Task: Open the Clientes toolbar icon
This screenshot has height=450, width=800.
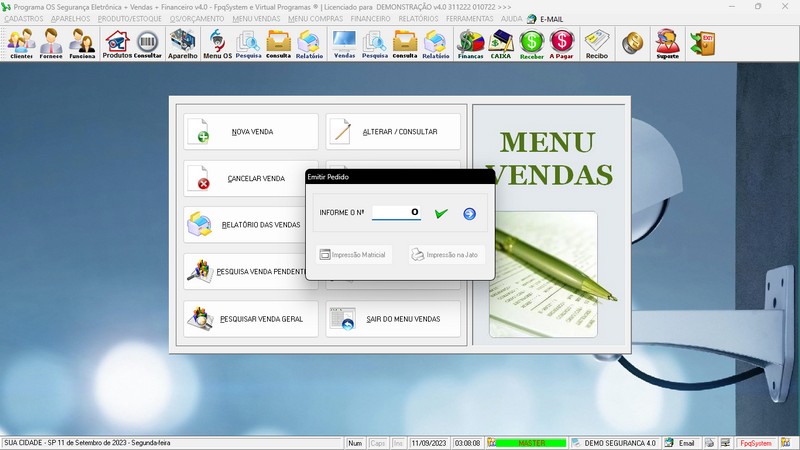Action: [21, 44]
